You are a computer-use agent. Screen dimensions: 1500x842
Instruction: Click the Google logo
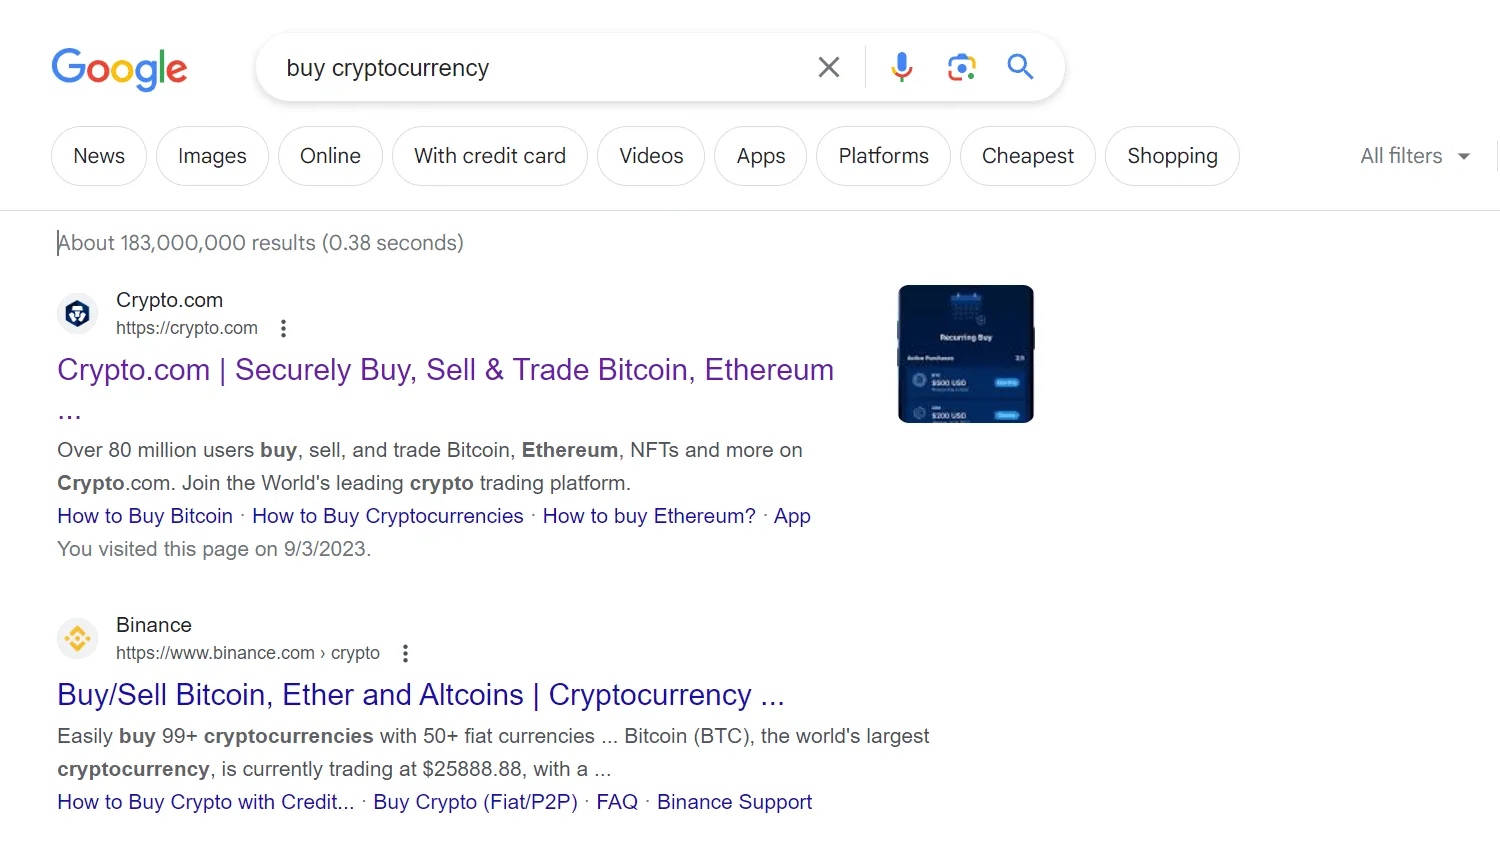[x=119, y=68]
